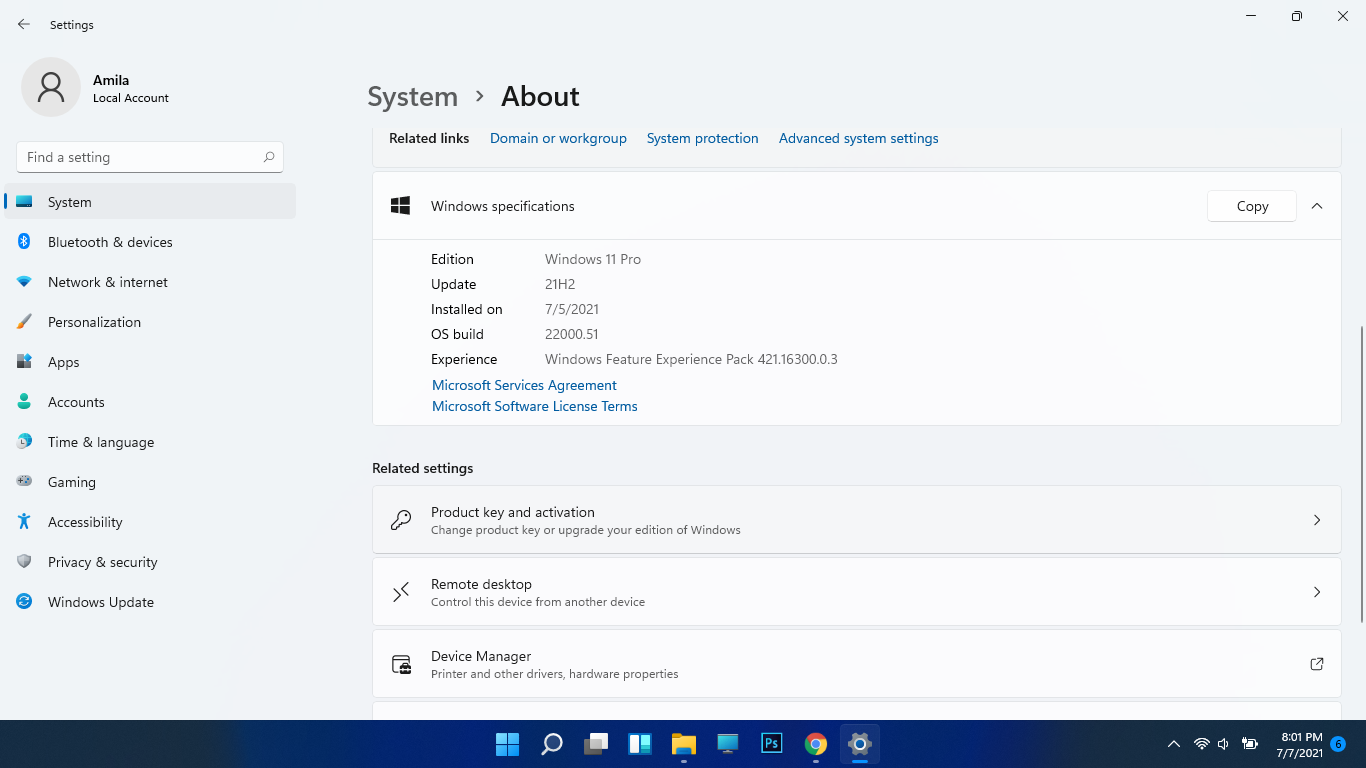Click the volume speaker icon in tray
This screenshot has height=768, width=1366.
tap(1223, 744)
